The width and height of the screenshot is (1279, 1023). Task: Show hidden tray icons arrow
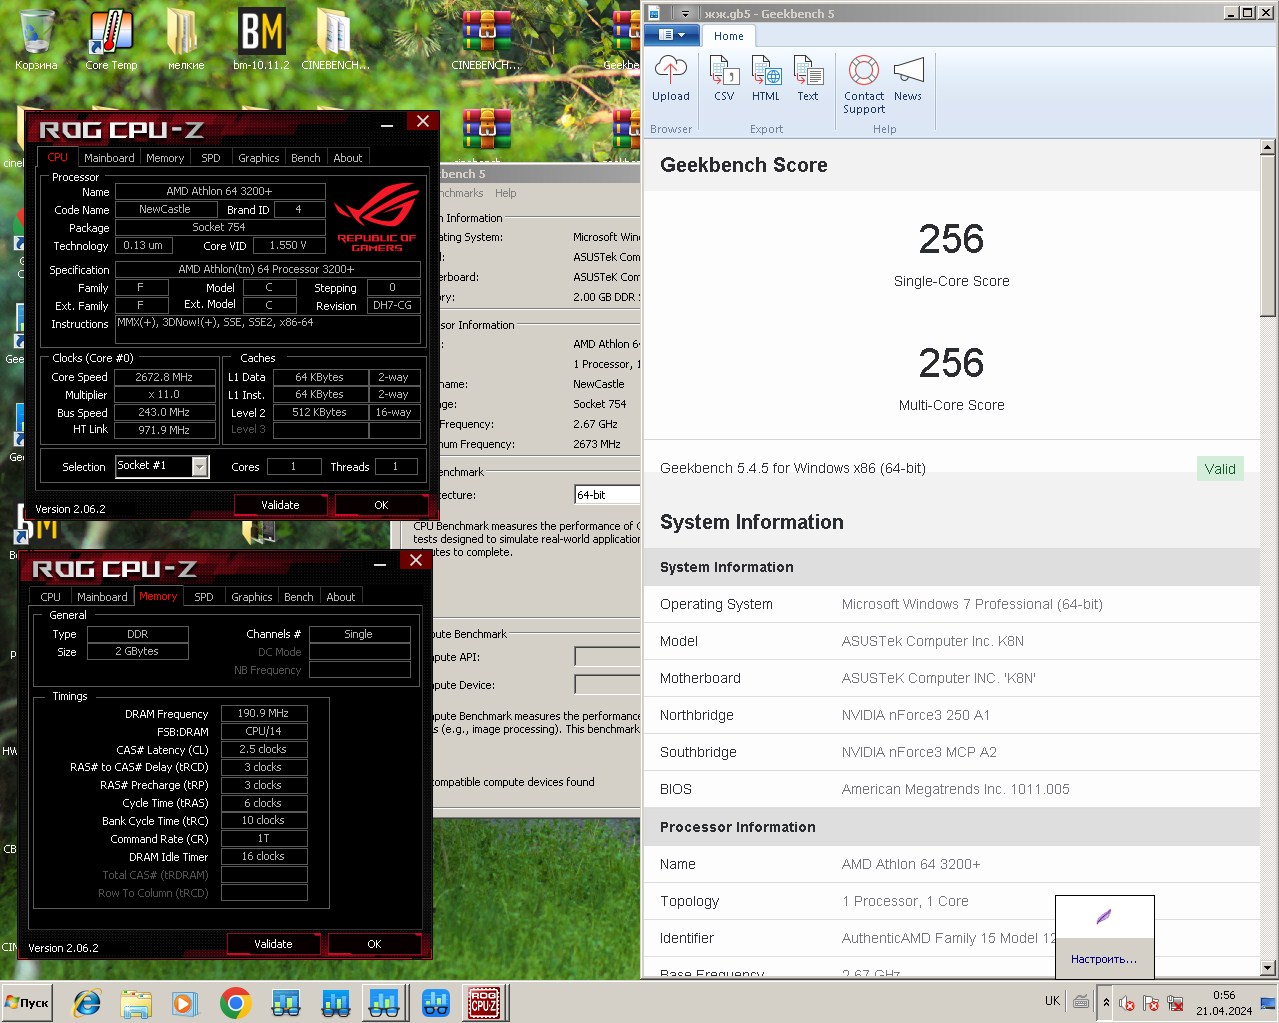tap(1106, 1002)
